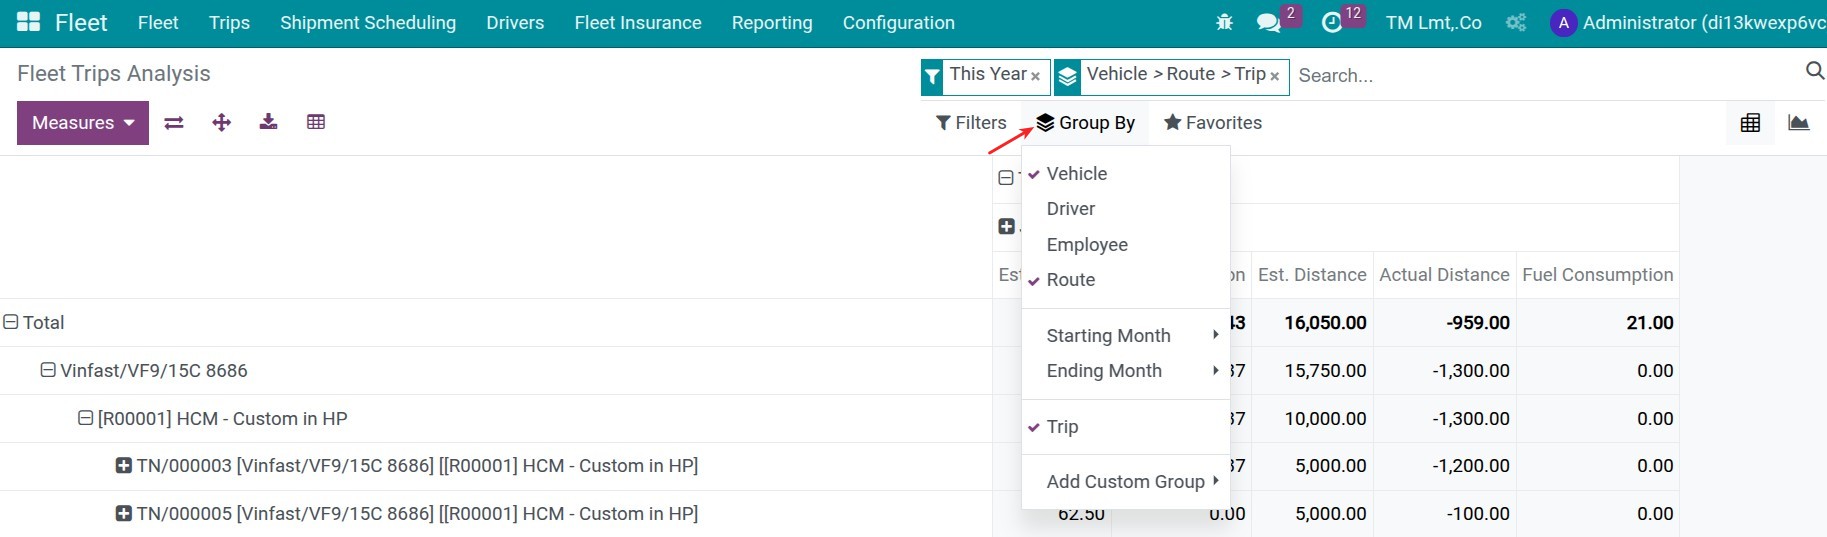Screen dimensions: 1827x537
Task: Open the Measures dropdown
Action: [83, 123]
